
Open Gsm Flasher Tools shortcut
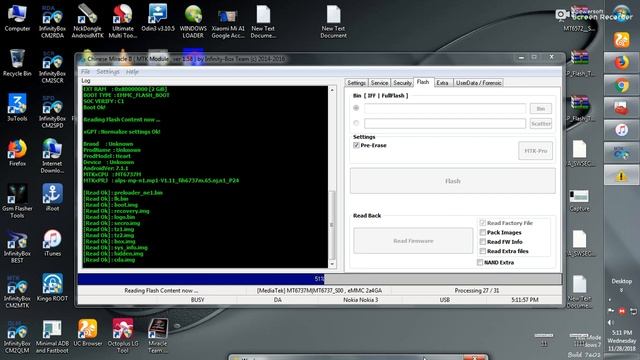[x=17, y=201]
